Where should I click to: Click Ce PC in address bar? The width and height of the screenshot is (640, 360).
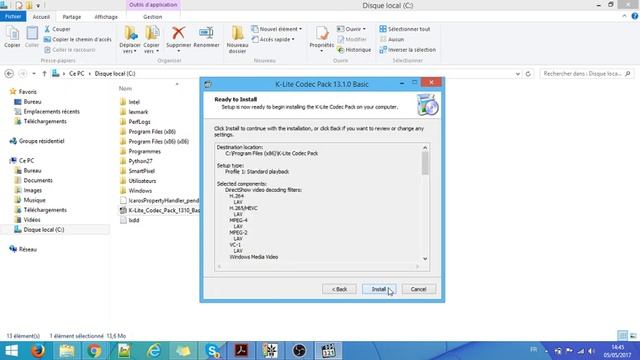pos(77,73)
